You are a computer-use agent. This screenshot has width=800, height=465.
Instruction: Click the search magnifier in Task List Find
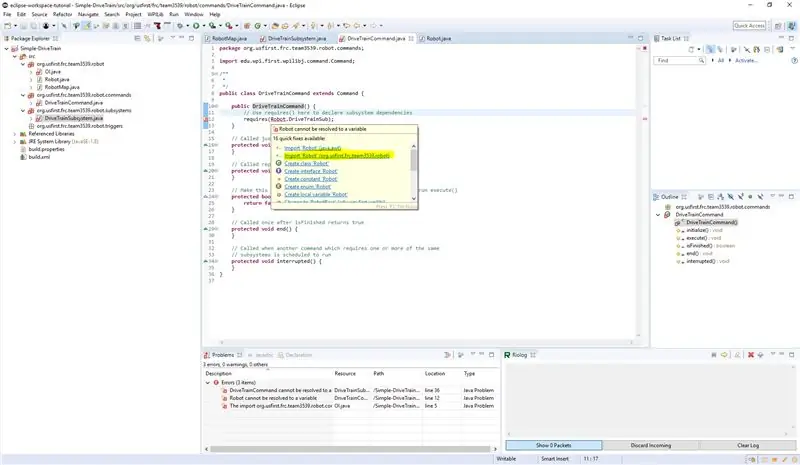(701, 60)
